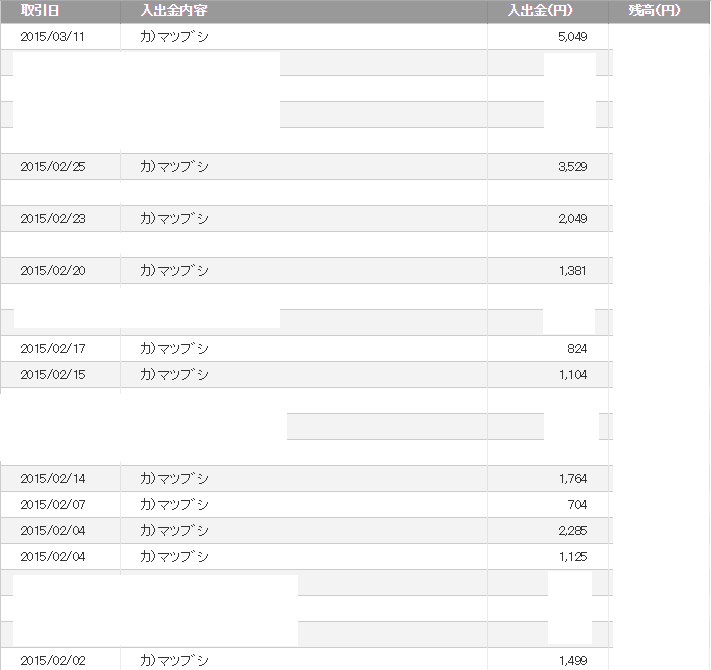Select the date 2015/02/02

tap(53, 660)
